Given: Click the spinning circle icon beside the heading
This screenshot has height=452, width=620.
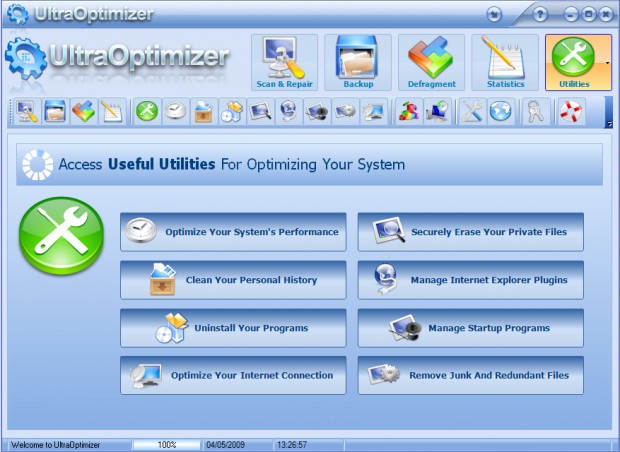Looking at the screenshot, I should pyautogui.click(x=38, y=165).
